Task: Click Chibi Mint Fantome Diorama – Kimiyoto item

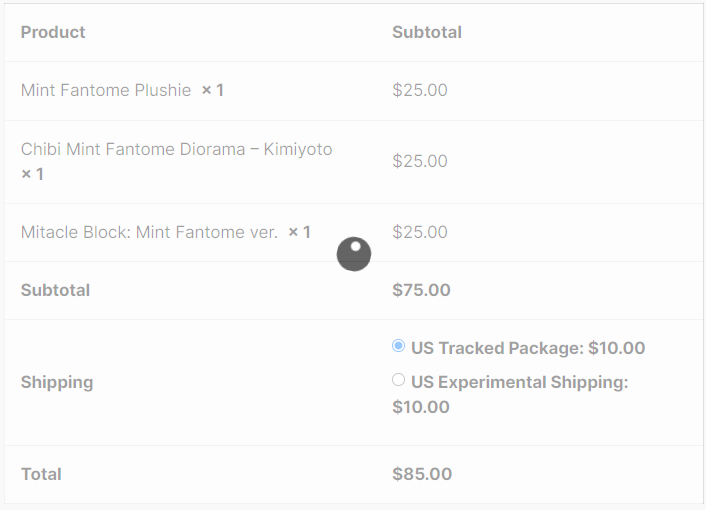Action: pyautogui.click(x=176, y=149)
